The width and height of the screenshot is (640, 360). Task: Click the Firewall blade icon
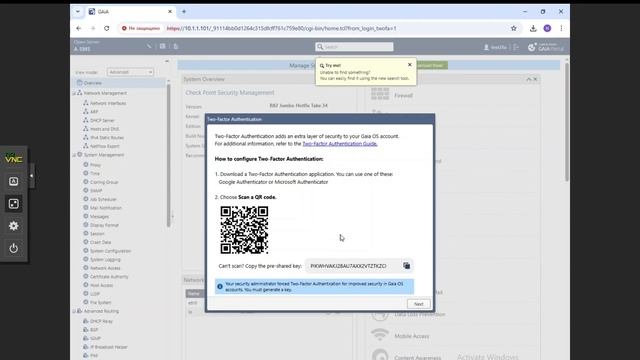click(x=380, y=95)
